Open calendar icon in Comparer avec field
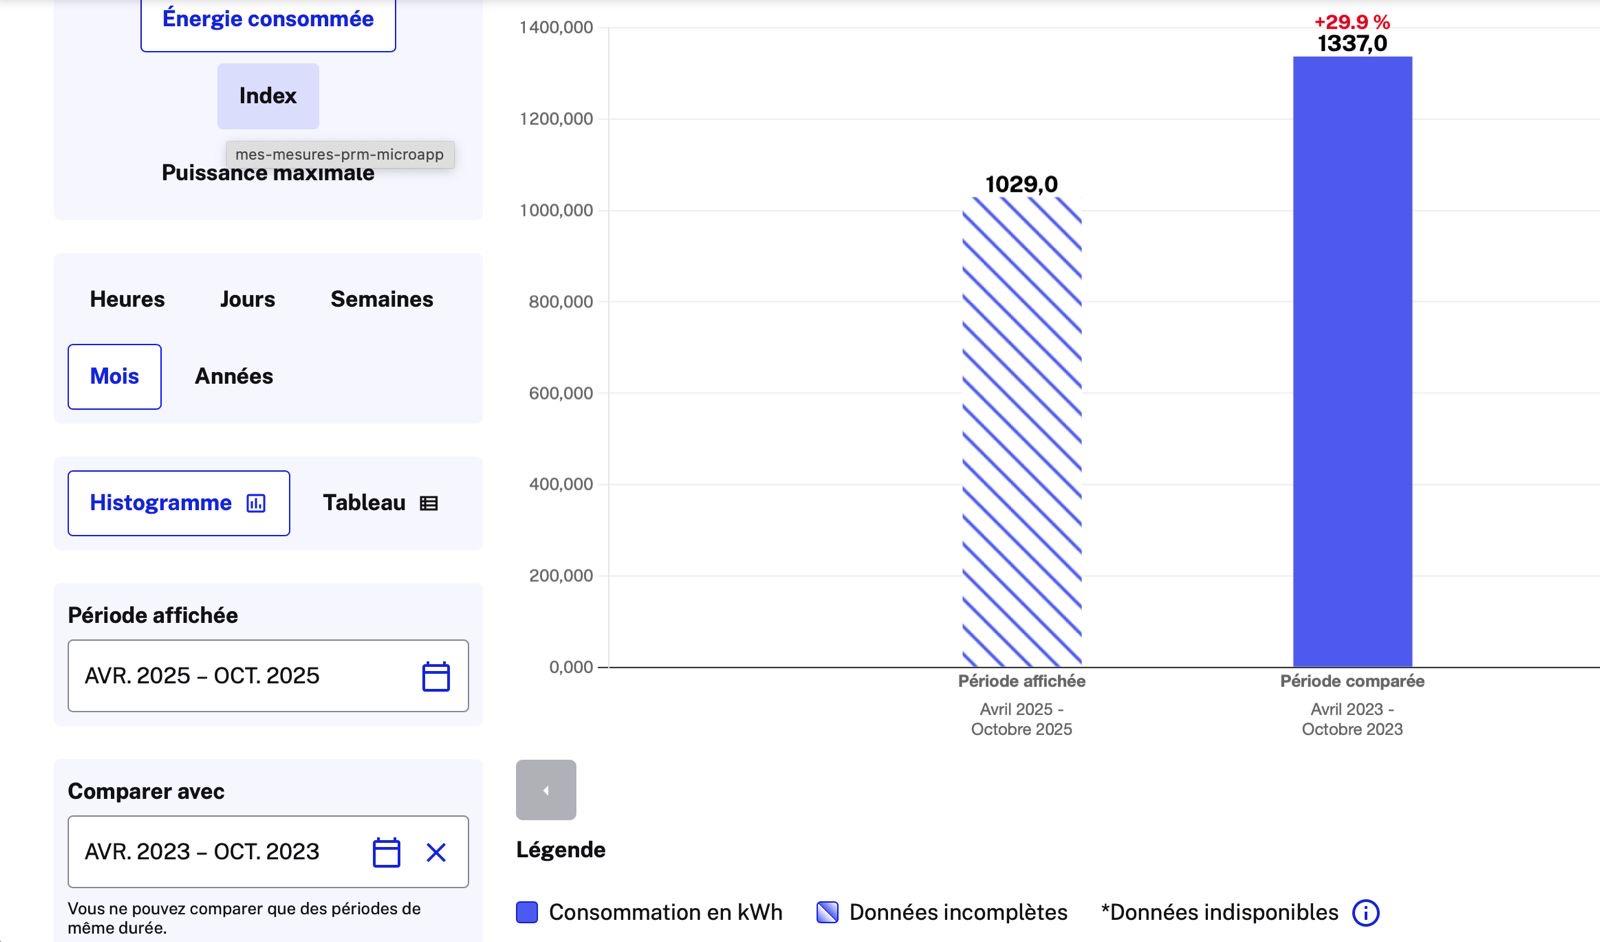 [386, 852]
